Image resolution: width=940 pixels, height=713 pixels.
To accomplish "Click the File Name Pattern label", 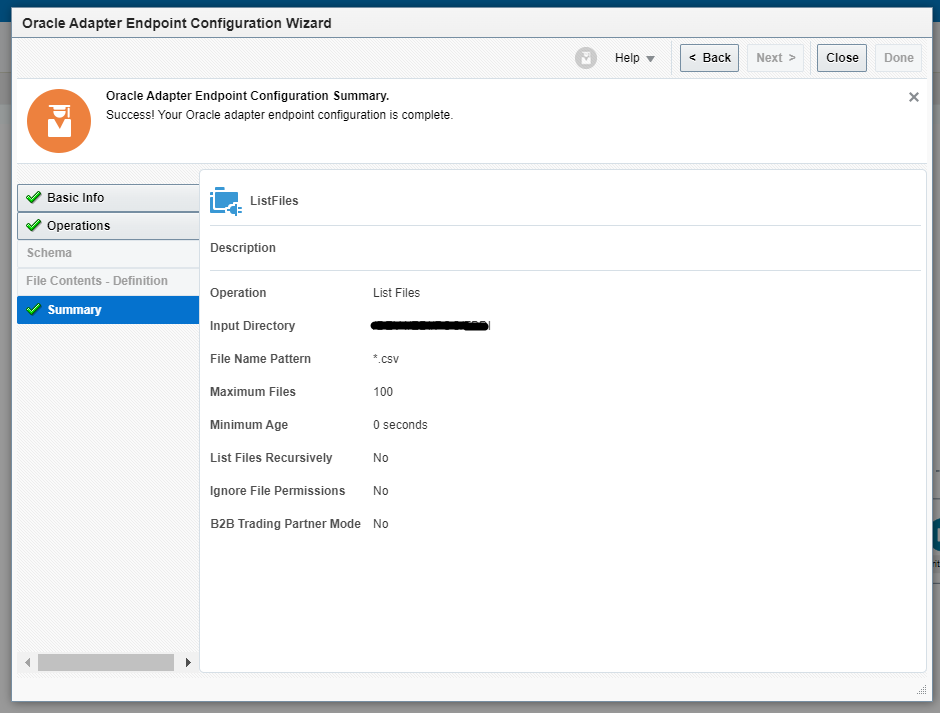I will [x=260, y=359].
